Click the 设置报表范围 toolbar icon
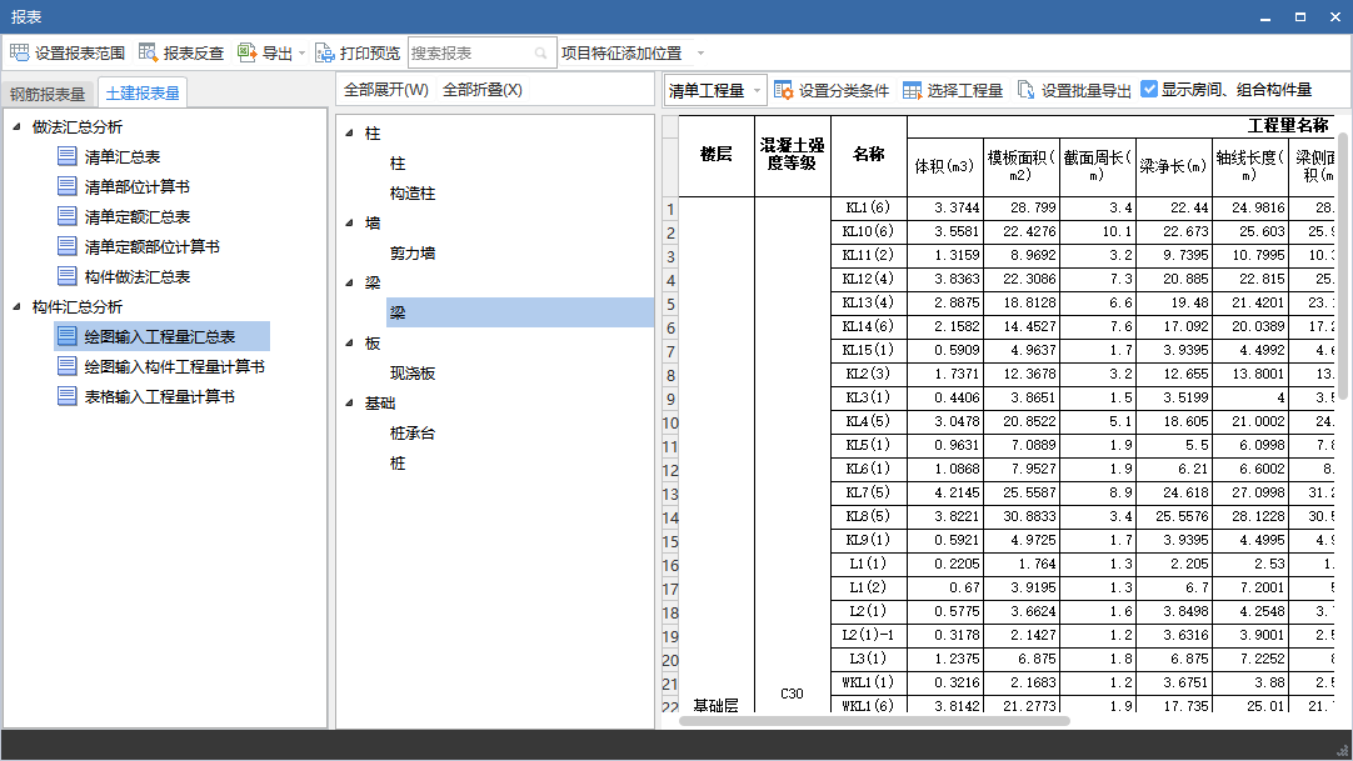1353x761 pixels. point(20,53)
